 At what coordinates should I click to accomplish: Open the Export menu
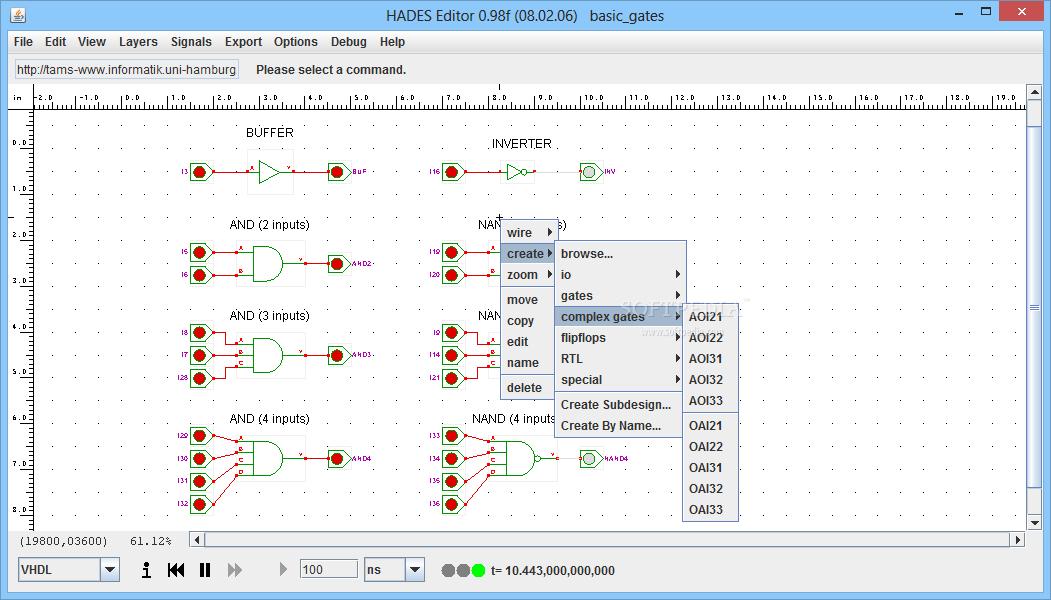click(243, 42)
